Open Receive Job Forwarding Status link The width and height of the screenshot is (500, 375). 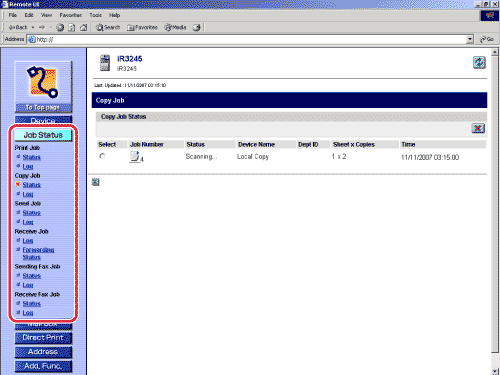[38, 253]
